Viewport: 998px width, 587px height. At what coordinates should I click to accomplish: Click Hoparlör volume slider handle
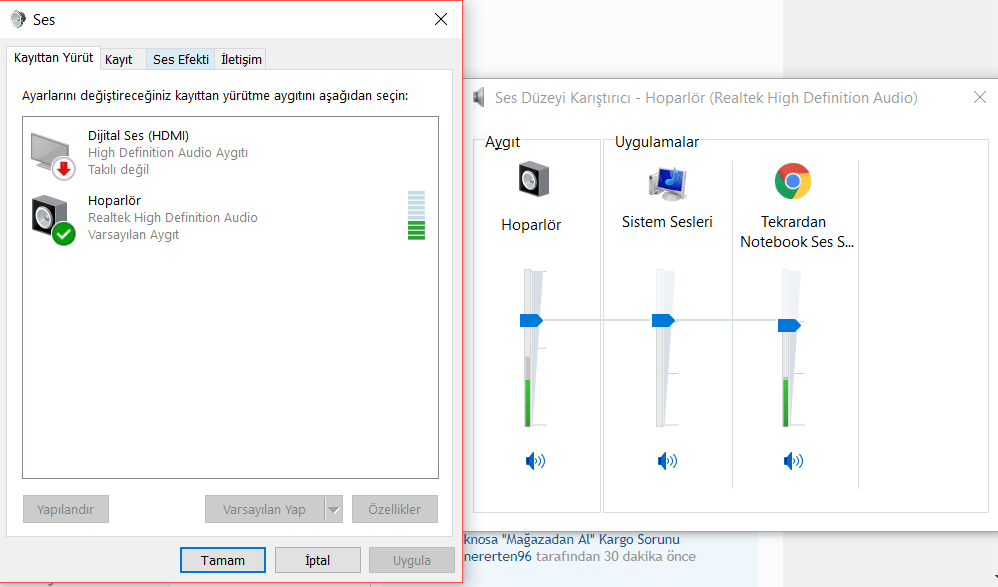pyautogui.click(x=531, y=320)
